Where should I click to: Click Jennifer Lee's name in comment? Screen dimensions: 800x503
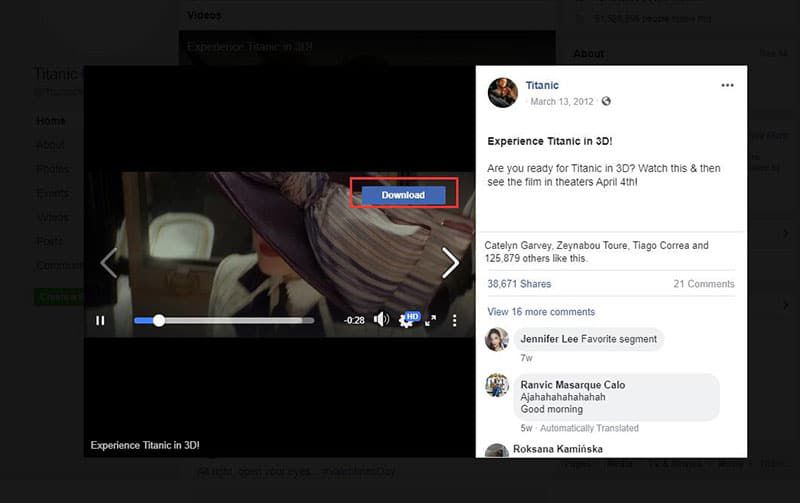click(549, 339)
